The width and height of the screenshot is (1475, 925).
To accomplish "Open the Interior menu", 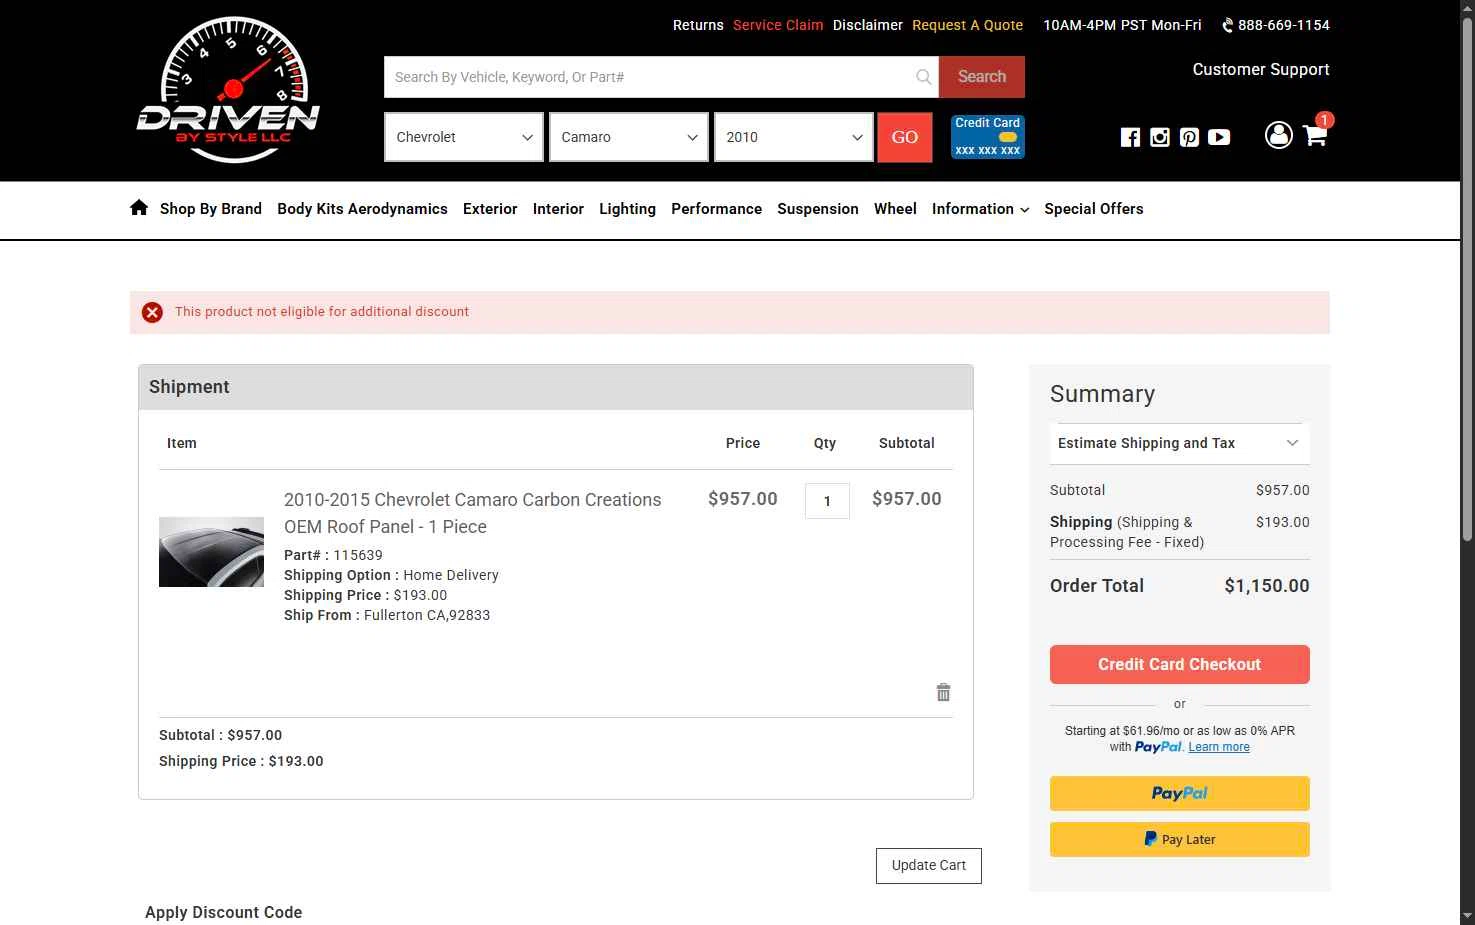I will click(558, 209).
